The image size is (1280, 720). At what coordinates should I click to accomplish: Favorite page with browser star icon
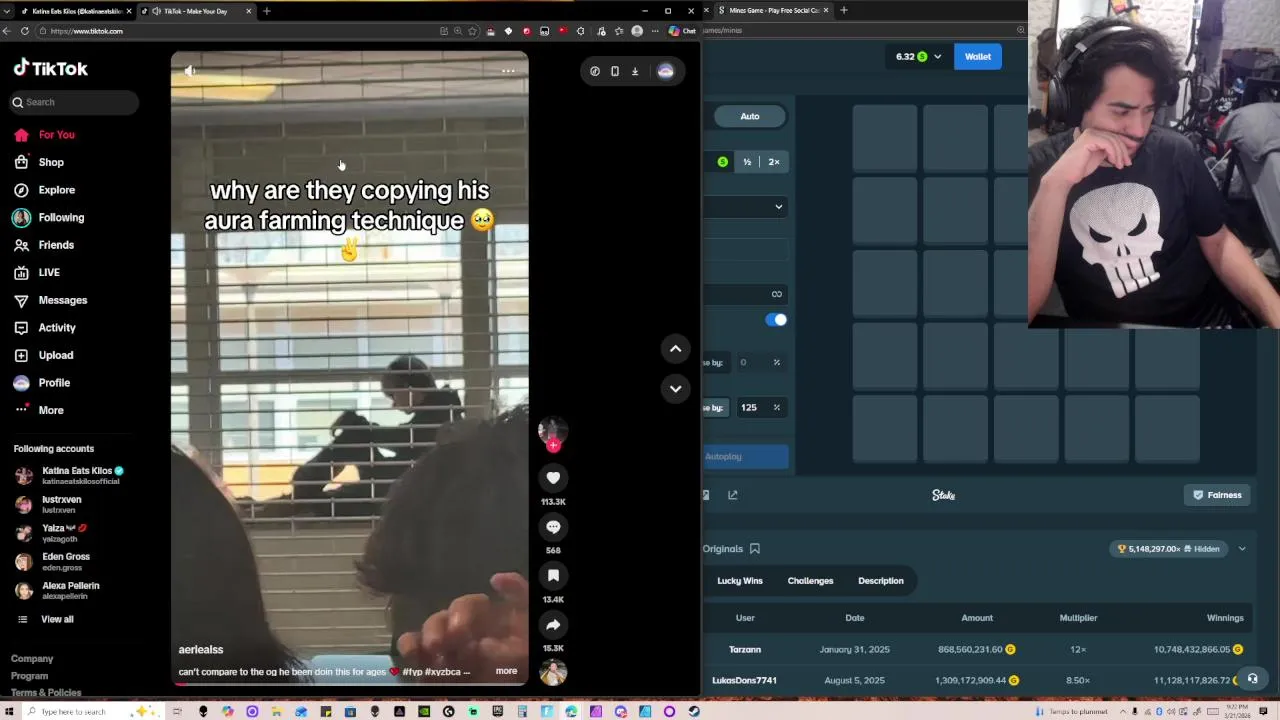click(x=473, y=31)
